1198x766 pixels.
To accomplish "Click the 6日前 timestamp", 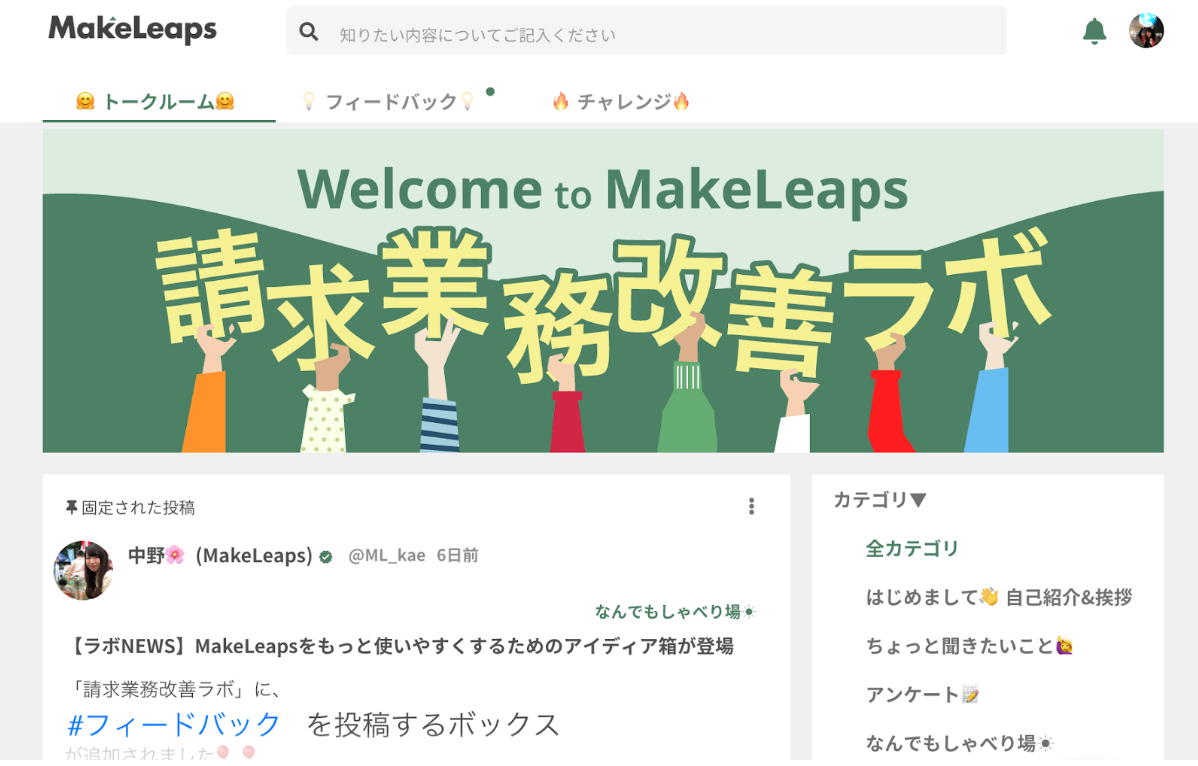I will [x=457, y=555].
